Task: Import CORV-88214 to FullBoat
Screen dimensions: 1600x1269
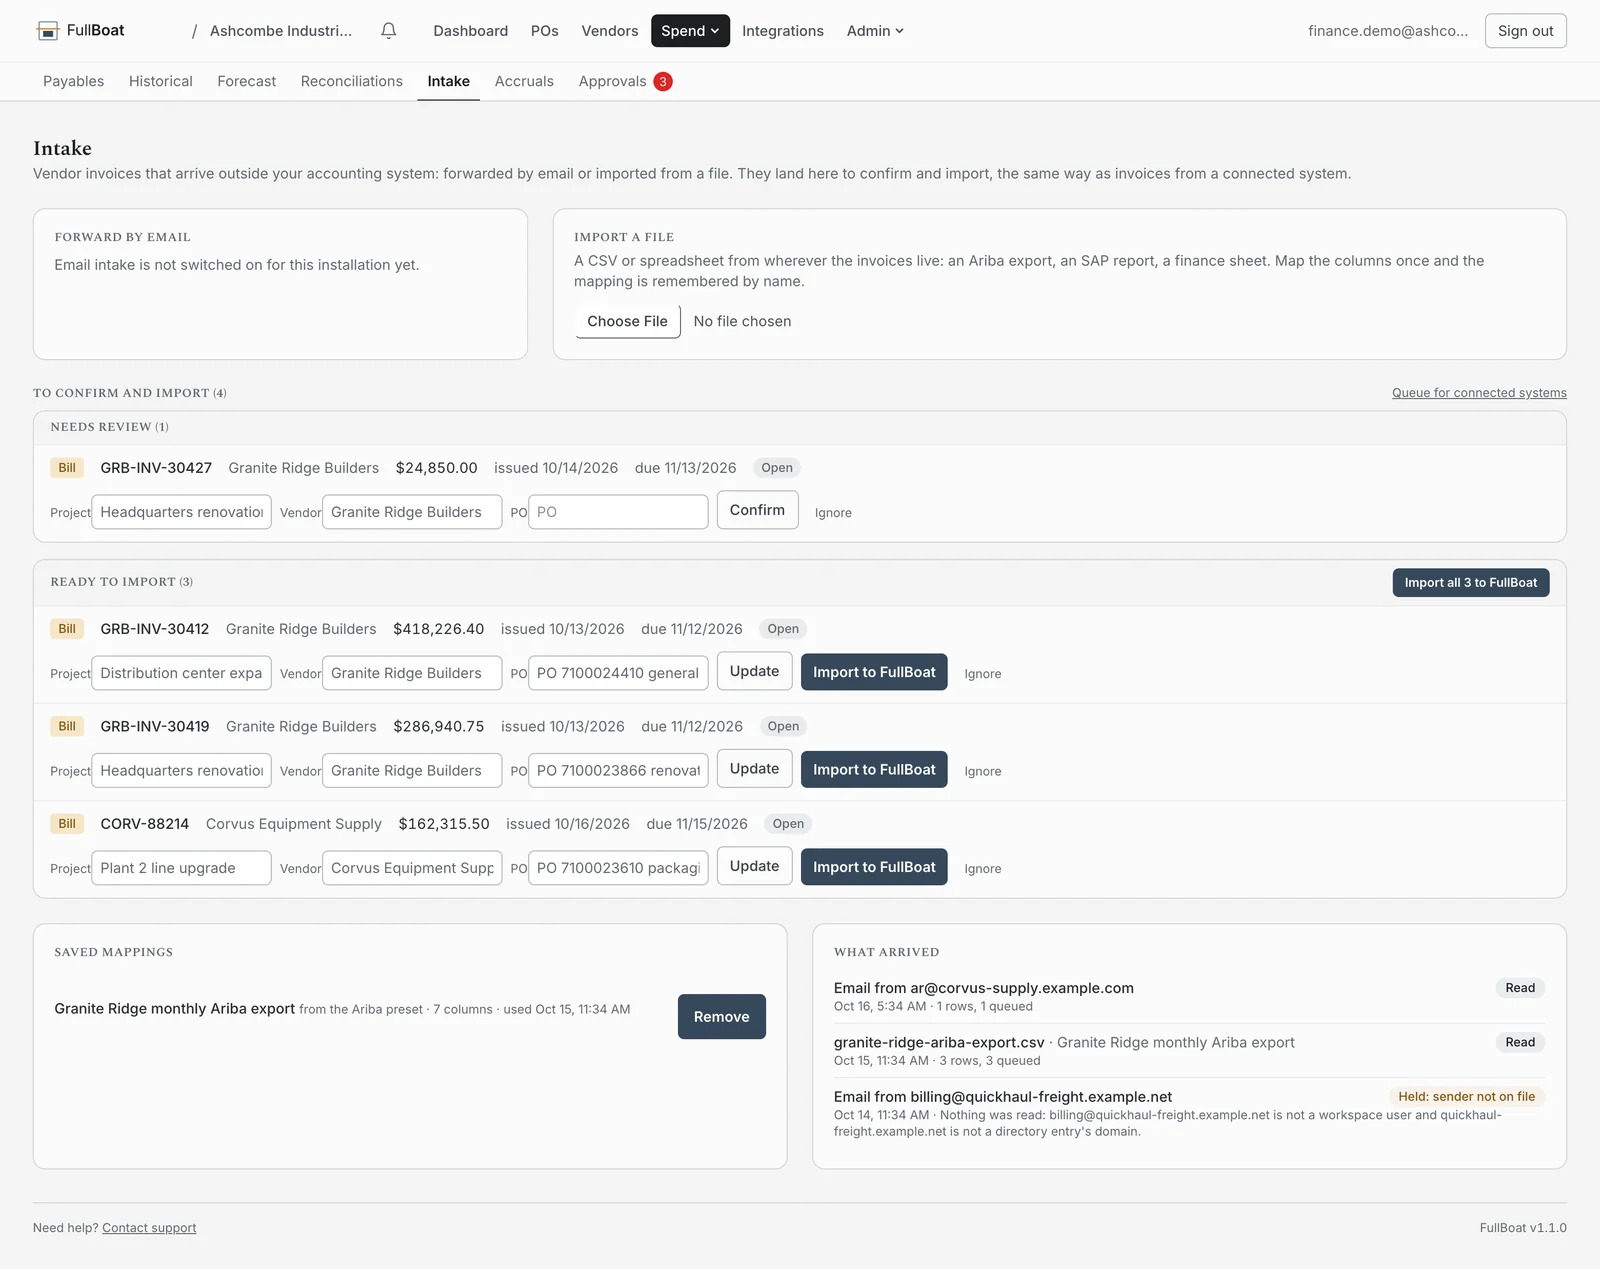Action: (874, 867)
